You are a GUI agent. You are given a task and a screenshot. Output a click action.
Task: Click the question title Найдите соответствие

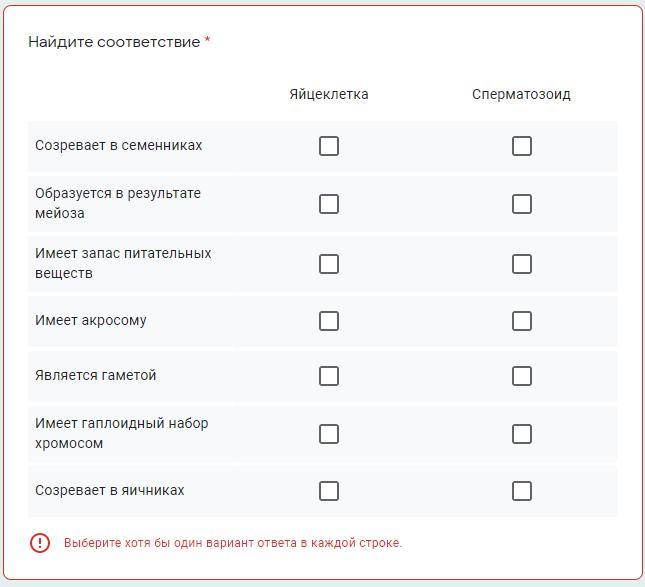[x=114, y=42]
